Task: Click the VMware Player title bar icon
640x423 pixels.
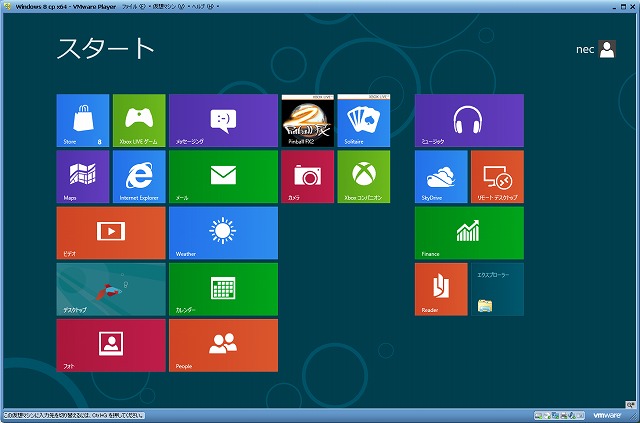Action: [x=7, y=7]
